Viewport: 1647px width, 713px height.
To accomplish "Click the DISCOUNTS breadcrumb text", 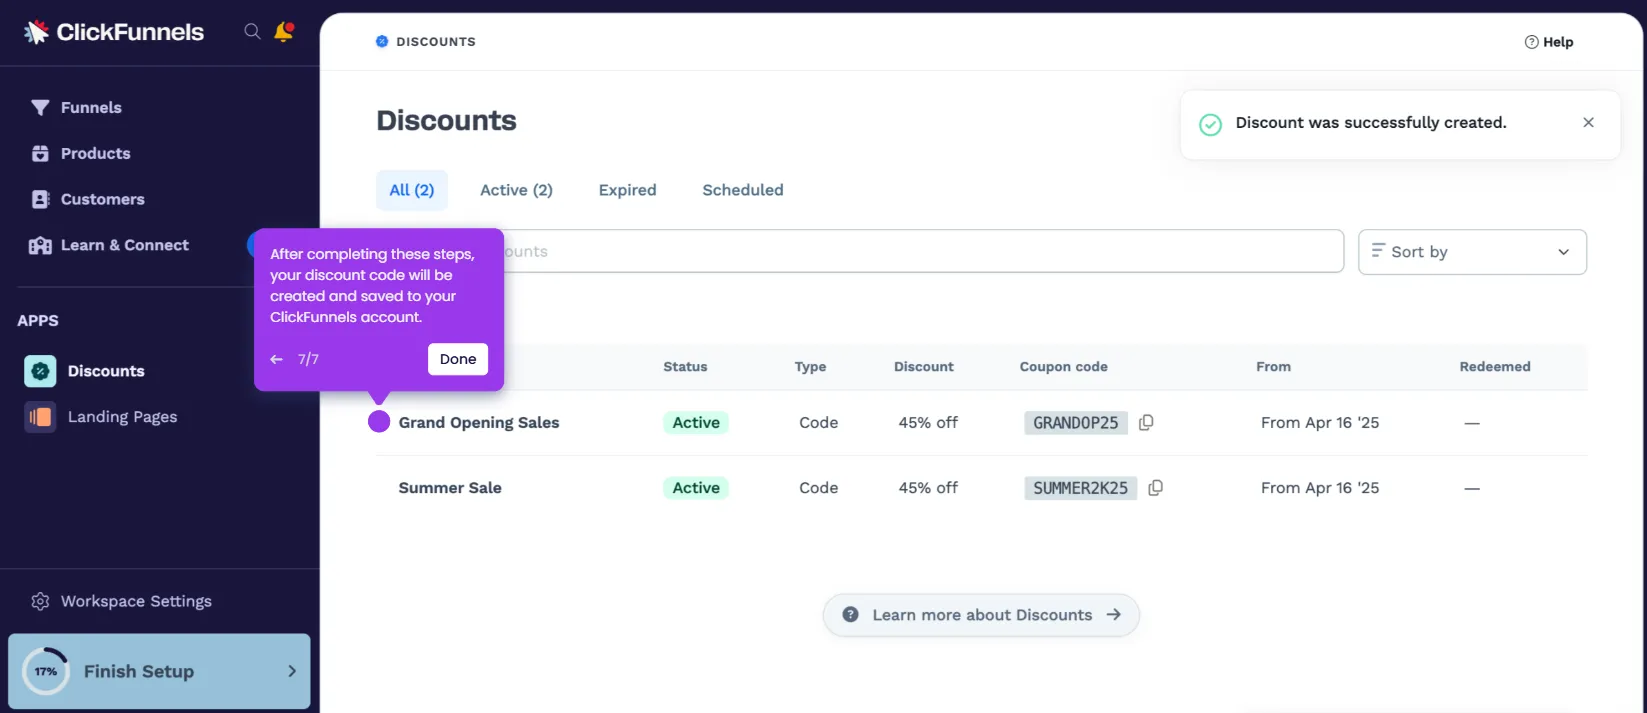I will pyautogui.click(x=436, y=42).
